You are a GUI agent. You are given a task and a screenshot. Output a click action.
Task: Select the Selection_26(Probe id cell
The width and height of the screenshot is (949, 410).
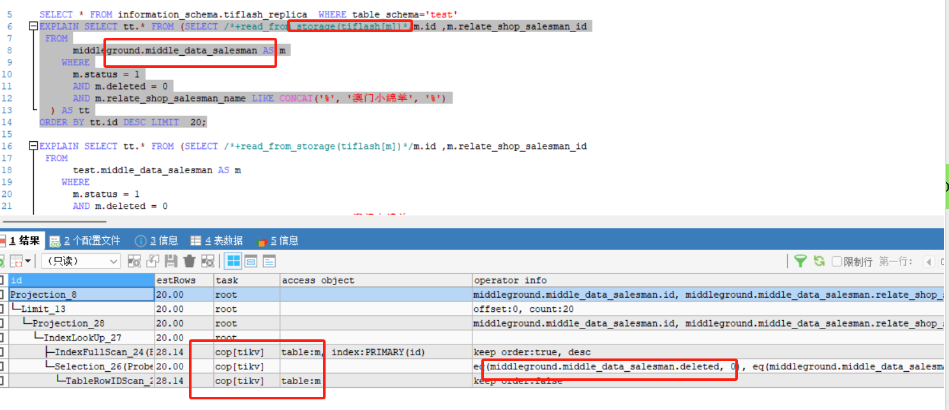pyautogui.click(x=82, y=366)
